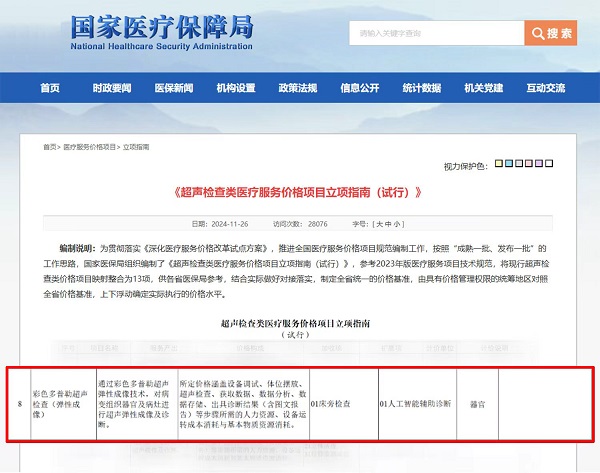The height and width of the screenshot is (473, 600).
Task: Open the 政策法规 navigation item
Action: point(298,88)
